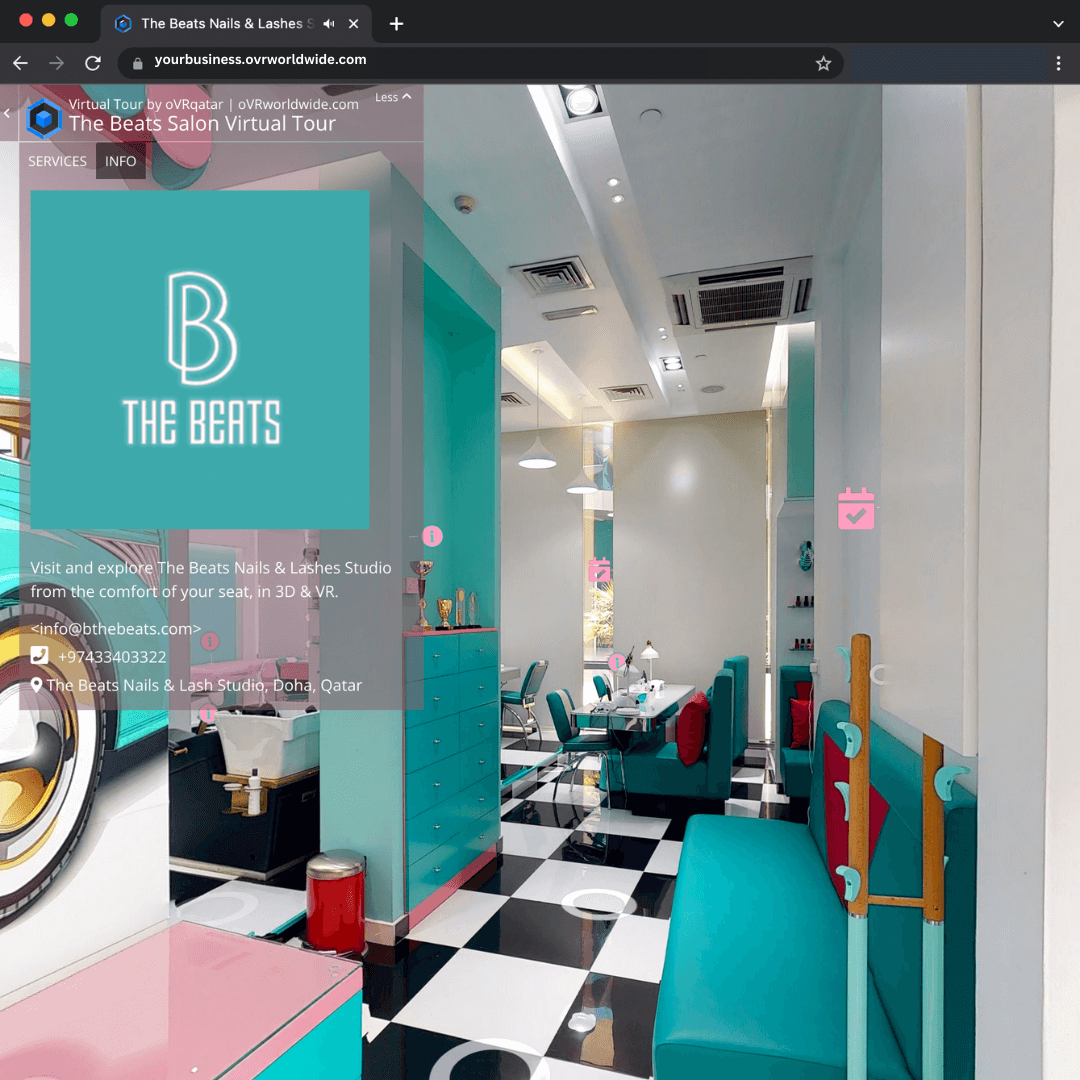Collapse the tour header using the Less chevron
Image resolution: width=1080 pixels, height=1080 pixels.
[391, 97]
